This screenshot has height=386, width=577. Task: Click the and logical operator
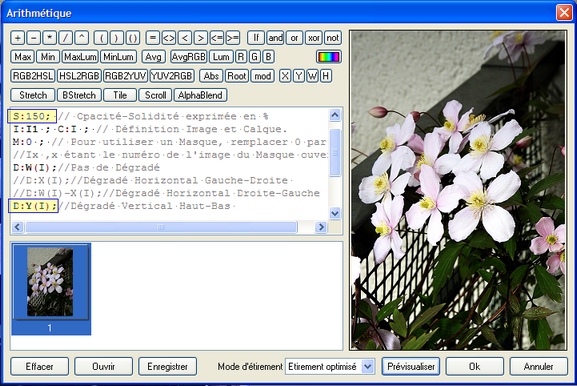point(275,38)
